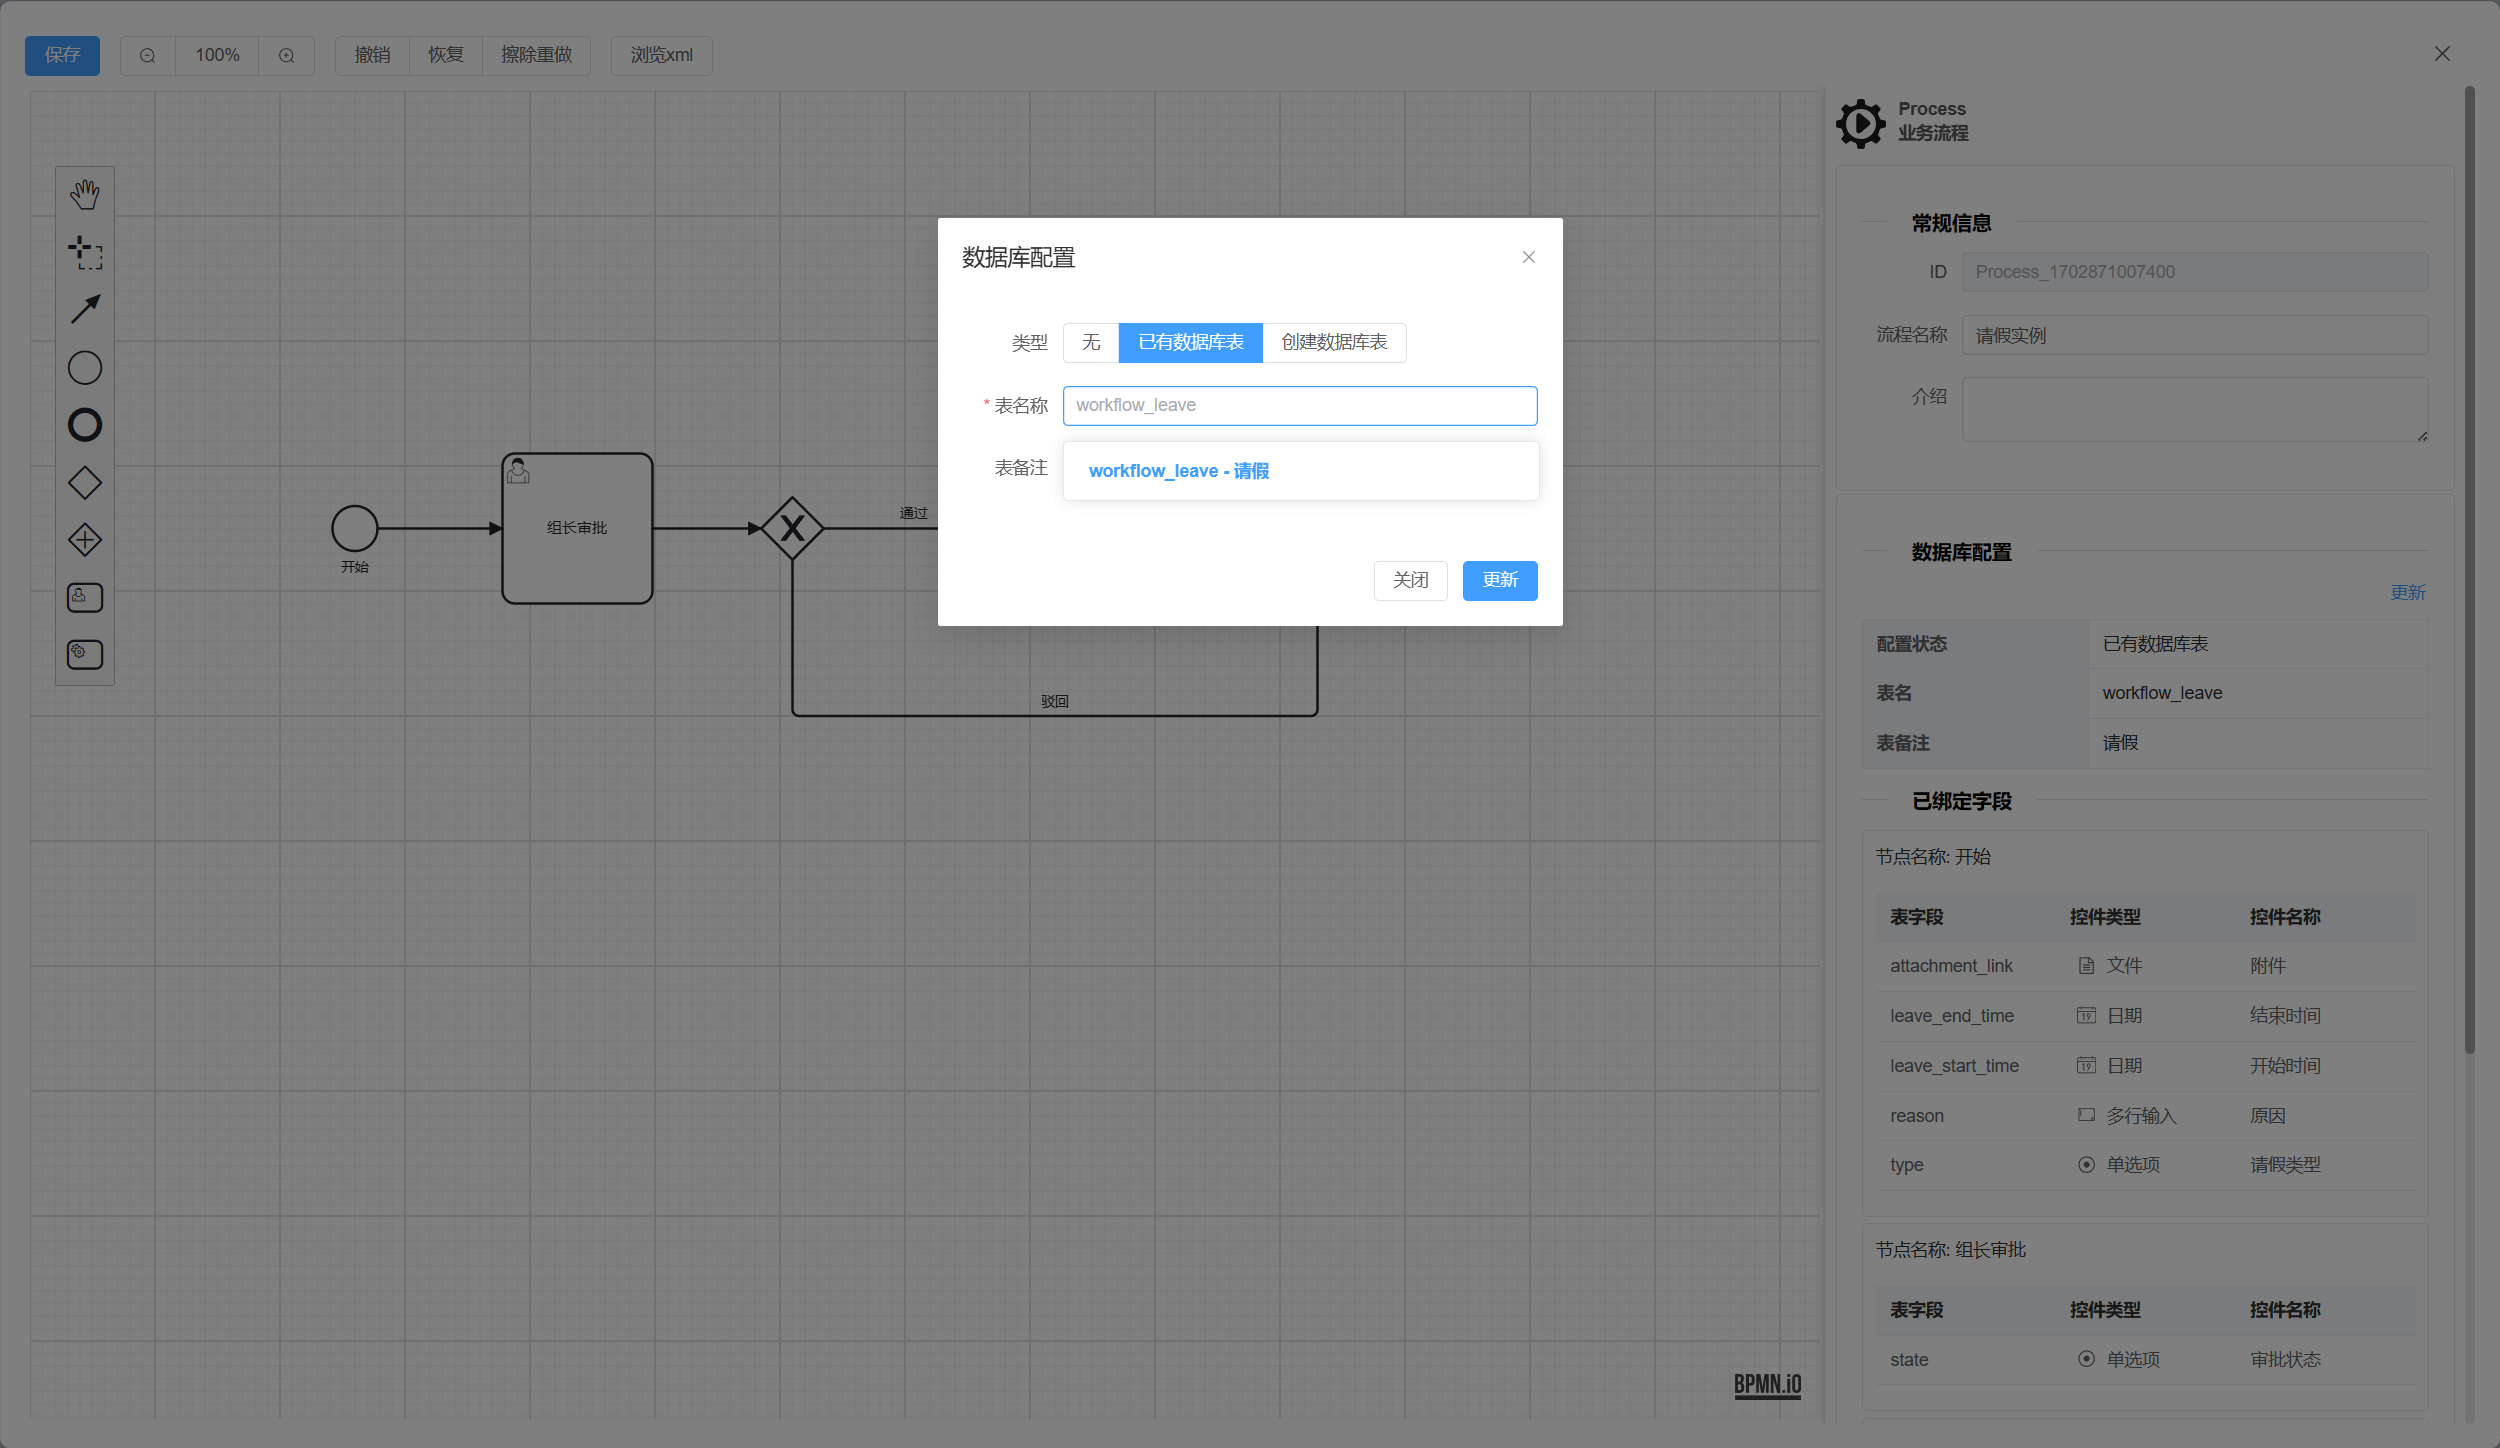Click leave_end_time field row
This screenshot has width=2500, height=1448.
click(x=2145, y=1016)
